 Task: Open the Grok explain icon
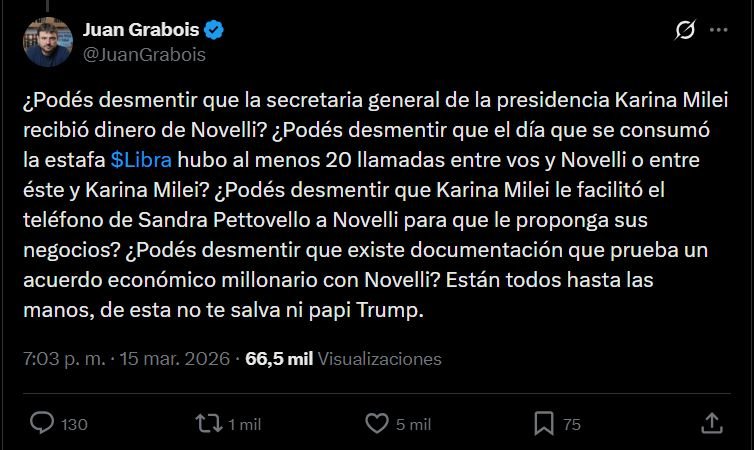point(685,31)
